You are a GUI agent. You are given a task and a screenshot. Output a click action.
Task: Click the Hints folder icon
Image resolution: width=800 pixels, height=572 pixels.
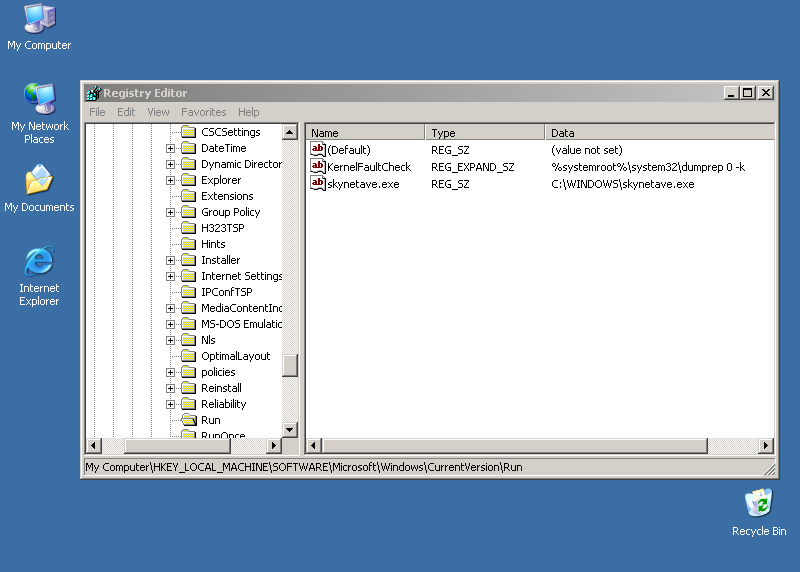pyautogui.click(x=189, y=244)
